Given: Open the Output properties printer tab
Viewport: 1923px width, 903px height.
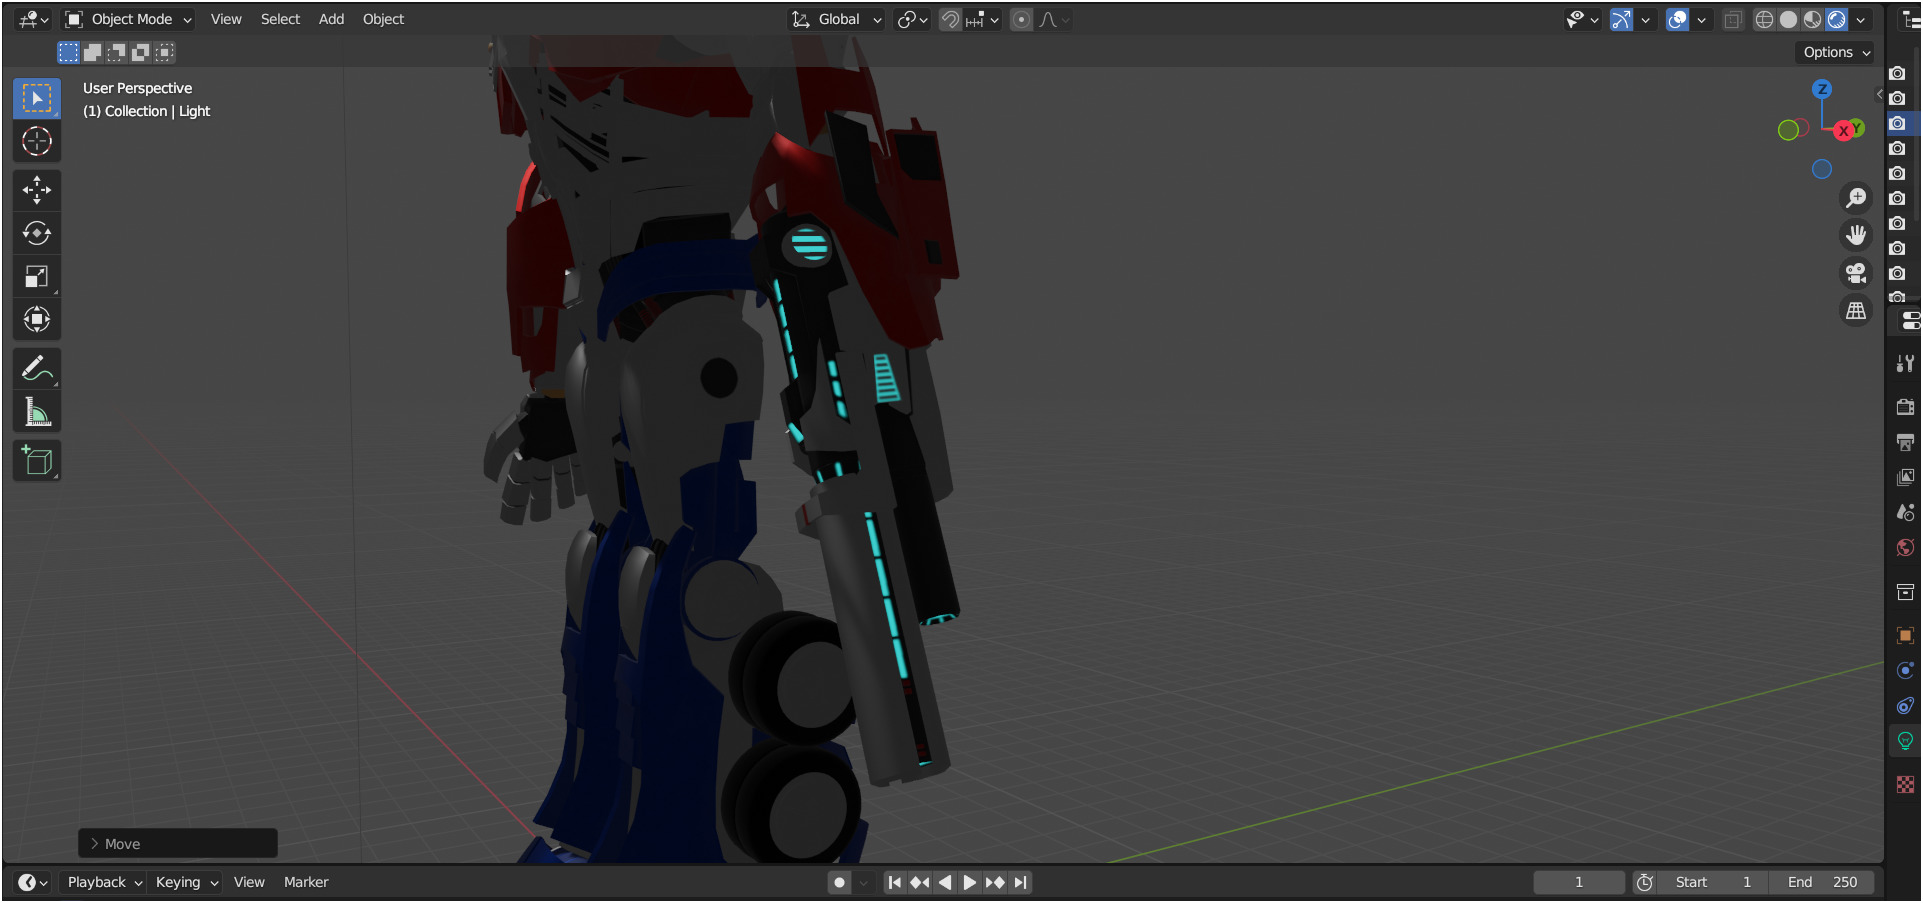Looking at the screenshot, I should (x=1905, y=442).
